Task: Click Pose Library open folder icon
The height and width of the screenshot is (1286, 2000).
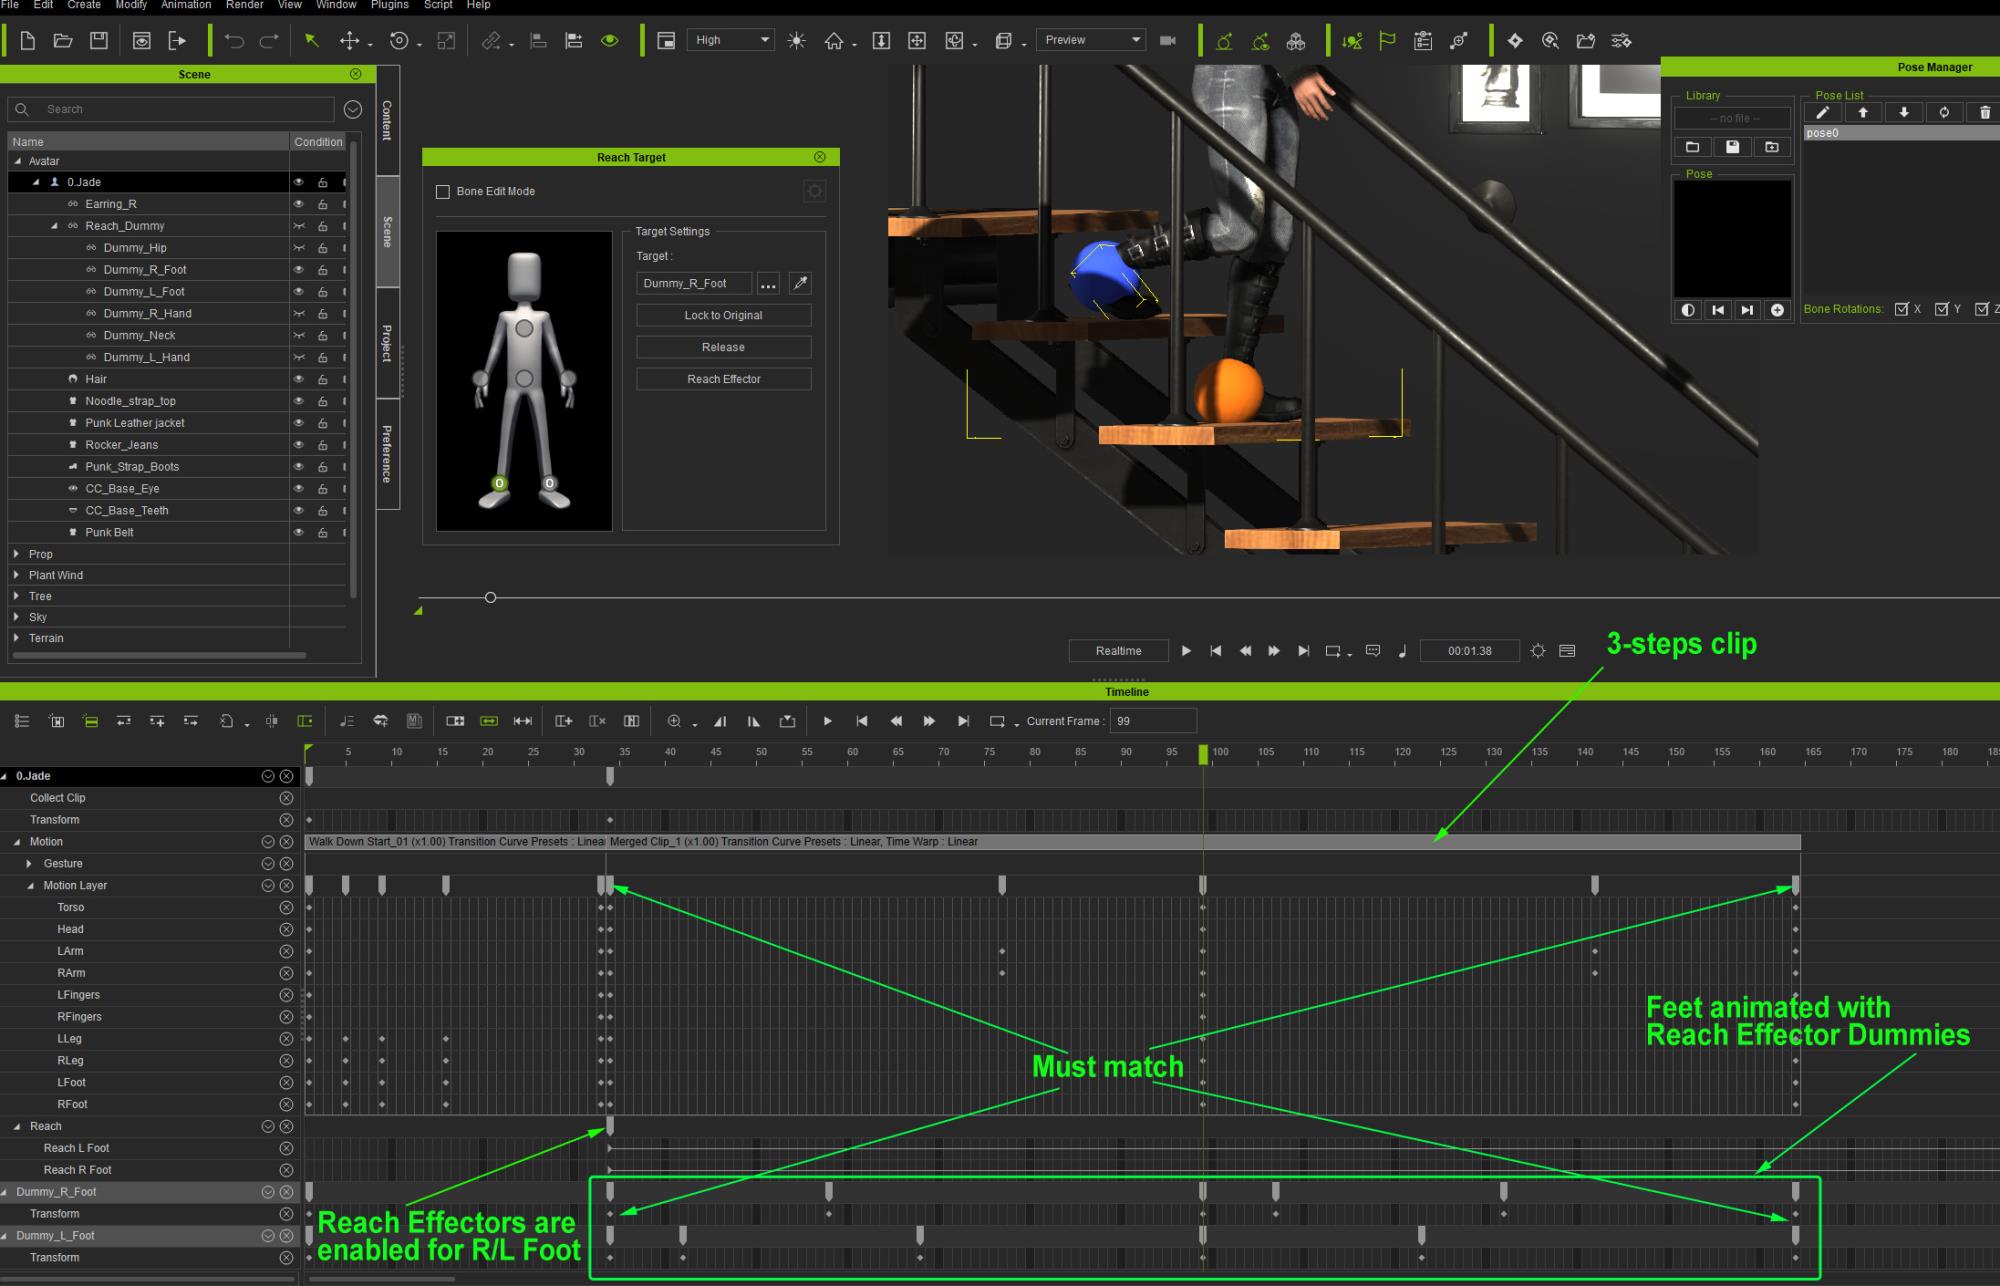Action: (1693, 147)
